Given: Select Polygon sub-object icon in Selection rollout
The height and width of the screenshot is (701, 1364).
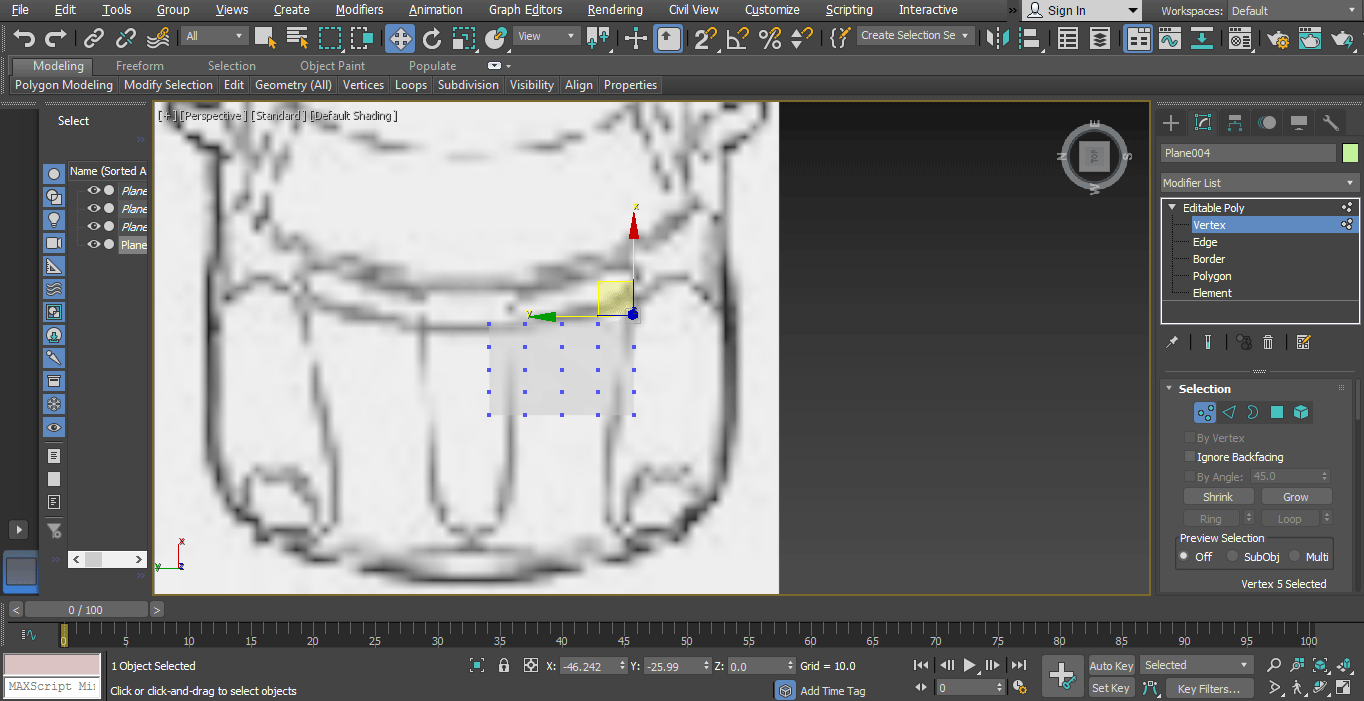Looking at the screenshot, I should pyautogui.click(x=1277, y=412).
